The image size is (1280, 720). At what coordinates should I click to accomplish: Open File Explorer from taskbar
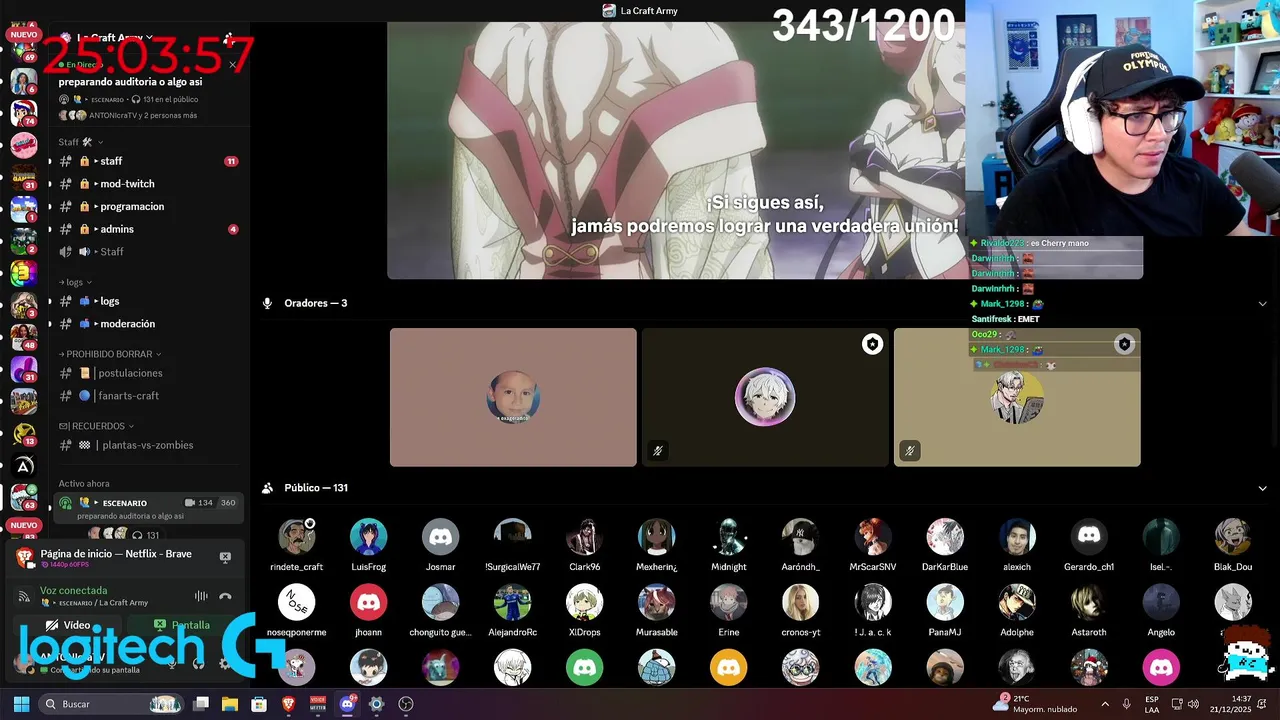[230, 704]
